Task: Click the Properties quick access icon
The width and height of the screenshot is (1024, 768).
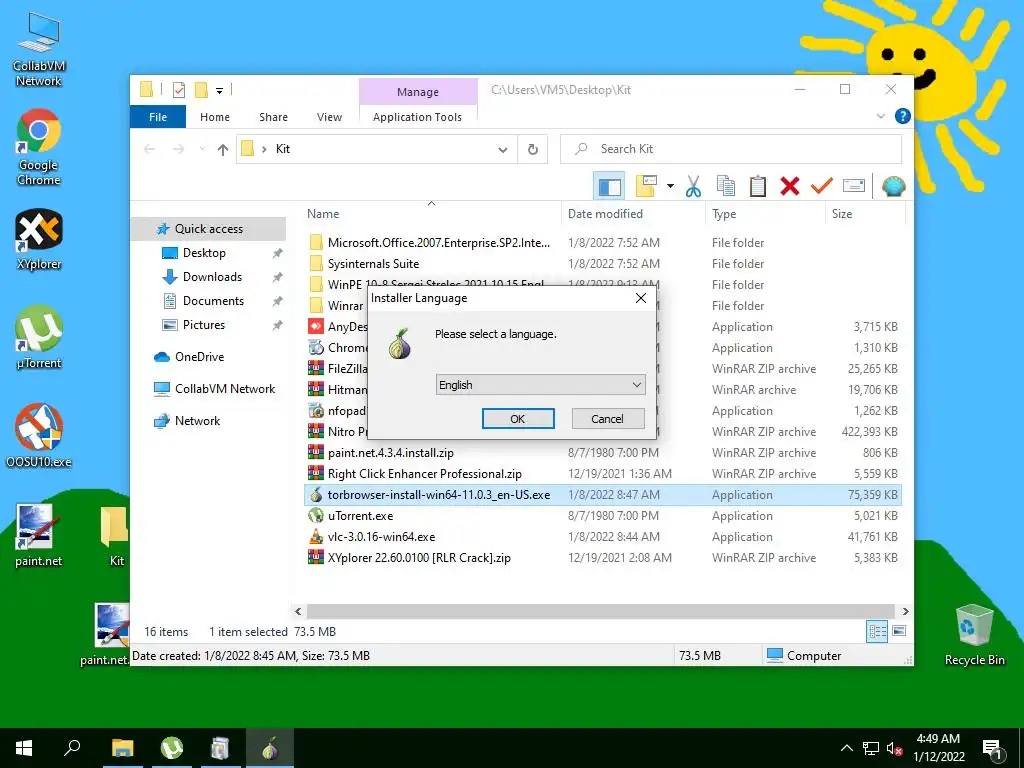Action: pyautogui.click(x=178, y=90)
